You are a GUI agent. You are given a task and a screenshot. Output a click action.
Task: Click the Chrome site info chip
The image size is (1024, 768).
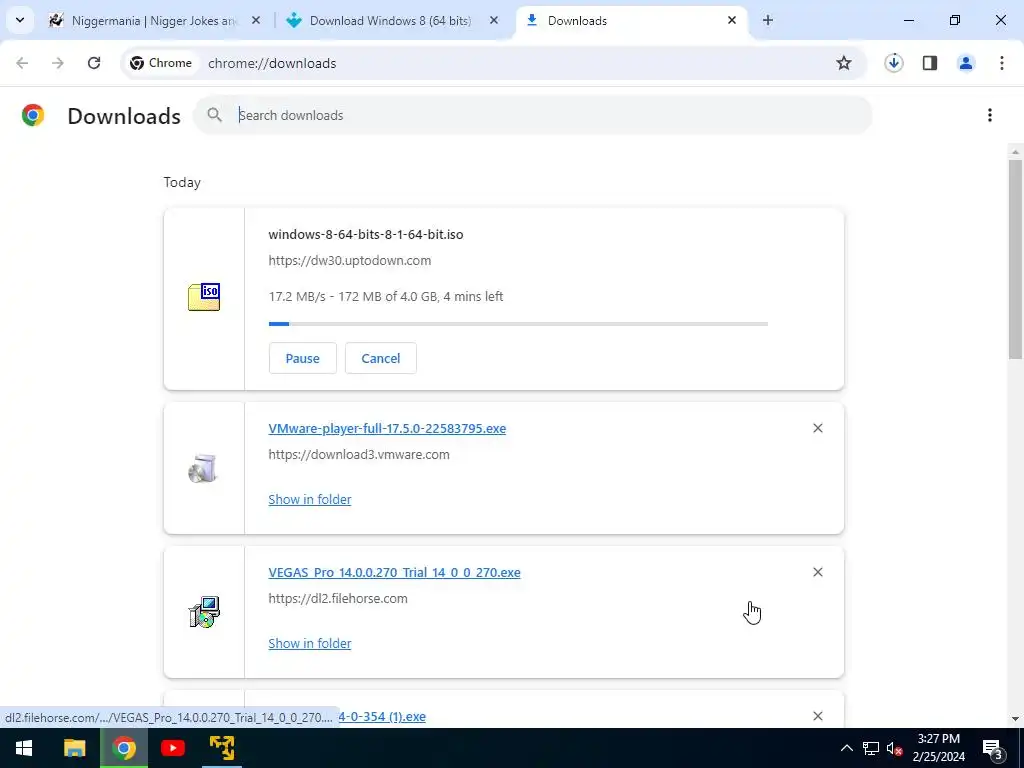tap(161, 63)
